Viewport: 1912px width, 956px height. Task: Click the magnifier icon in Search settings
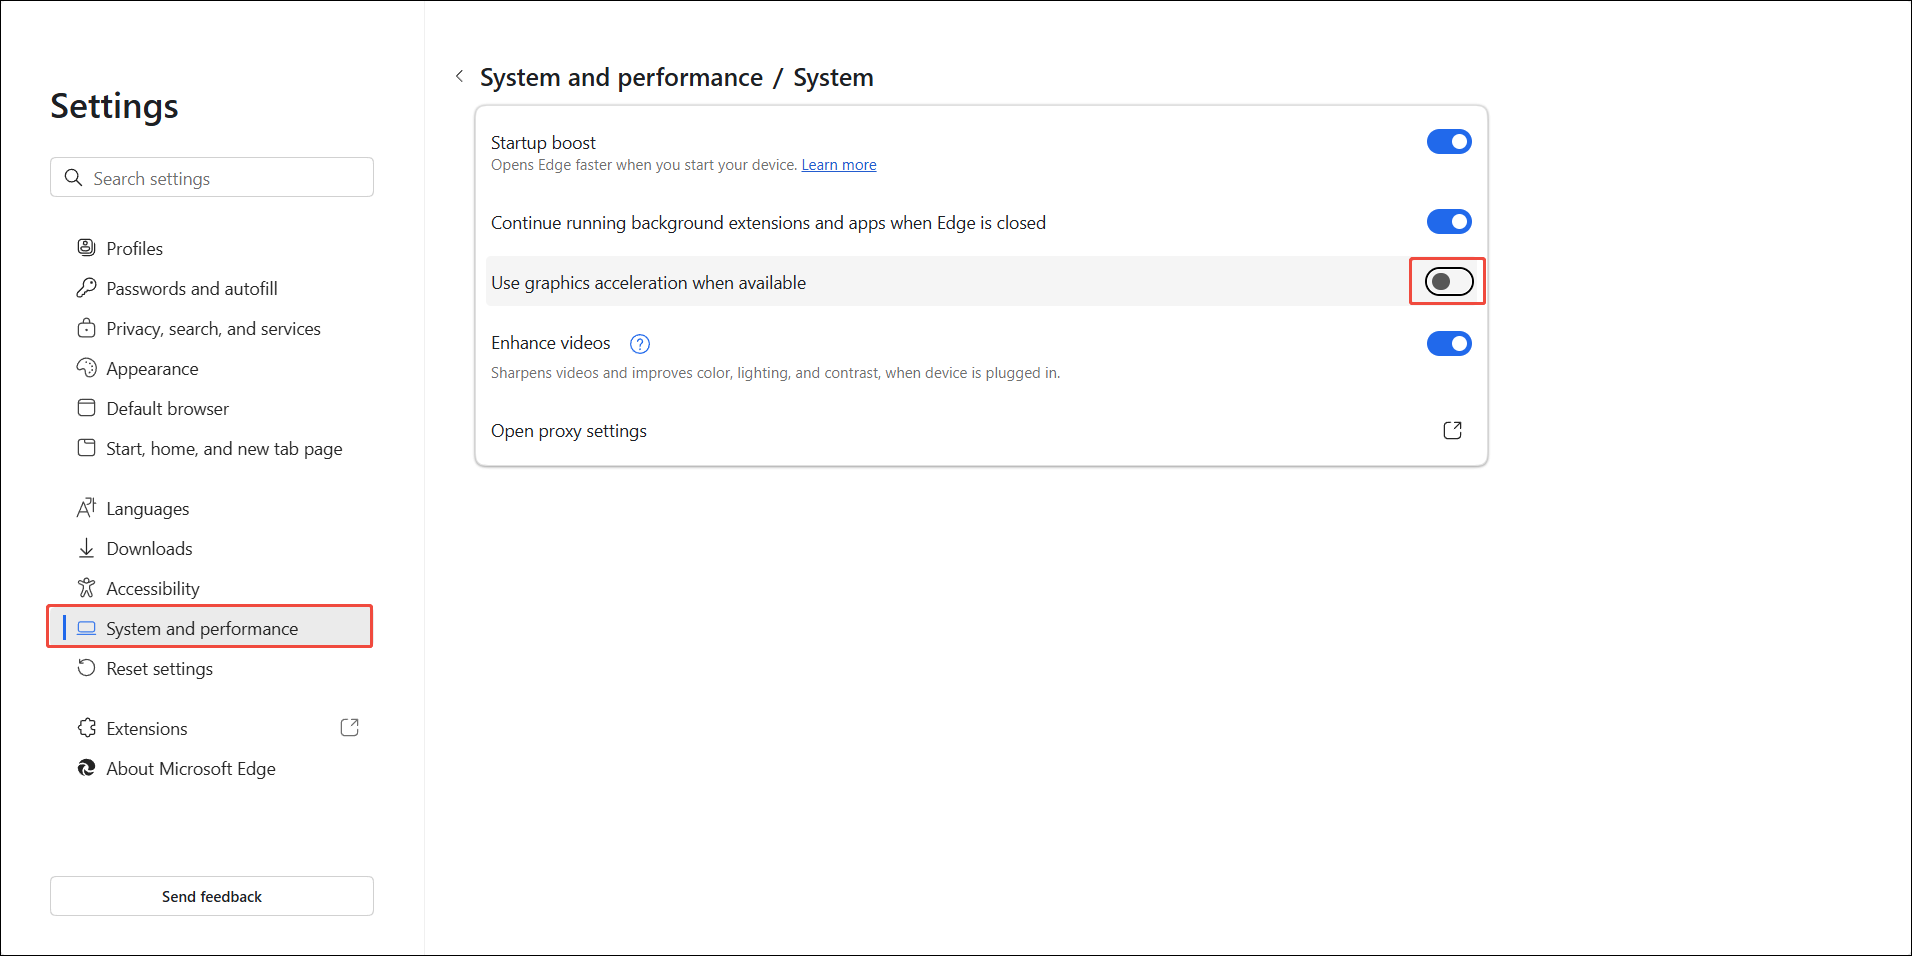tap(73, 177)
